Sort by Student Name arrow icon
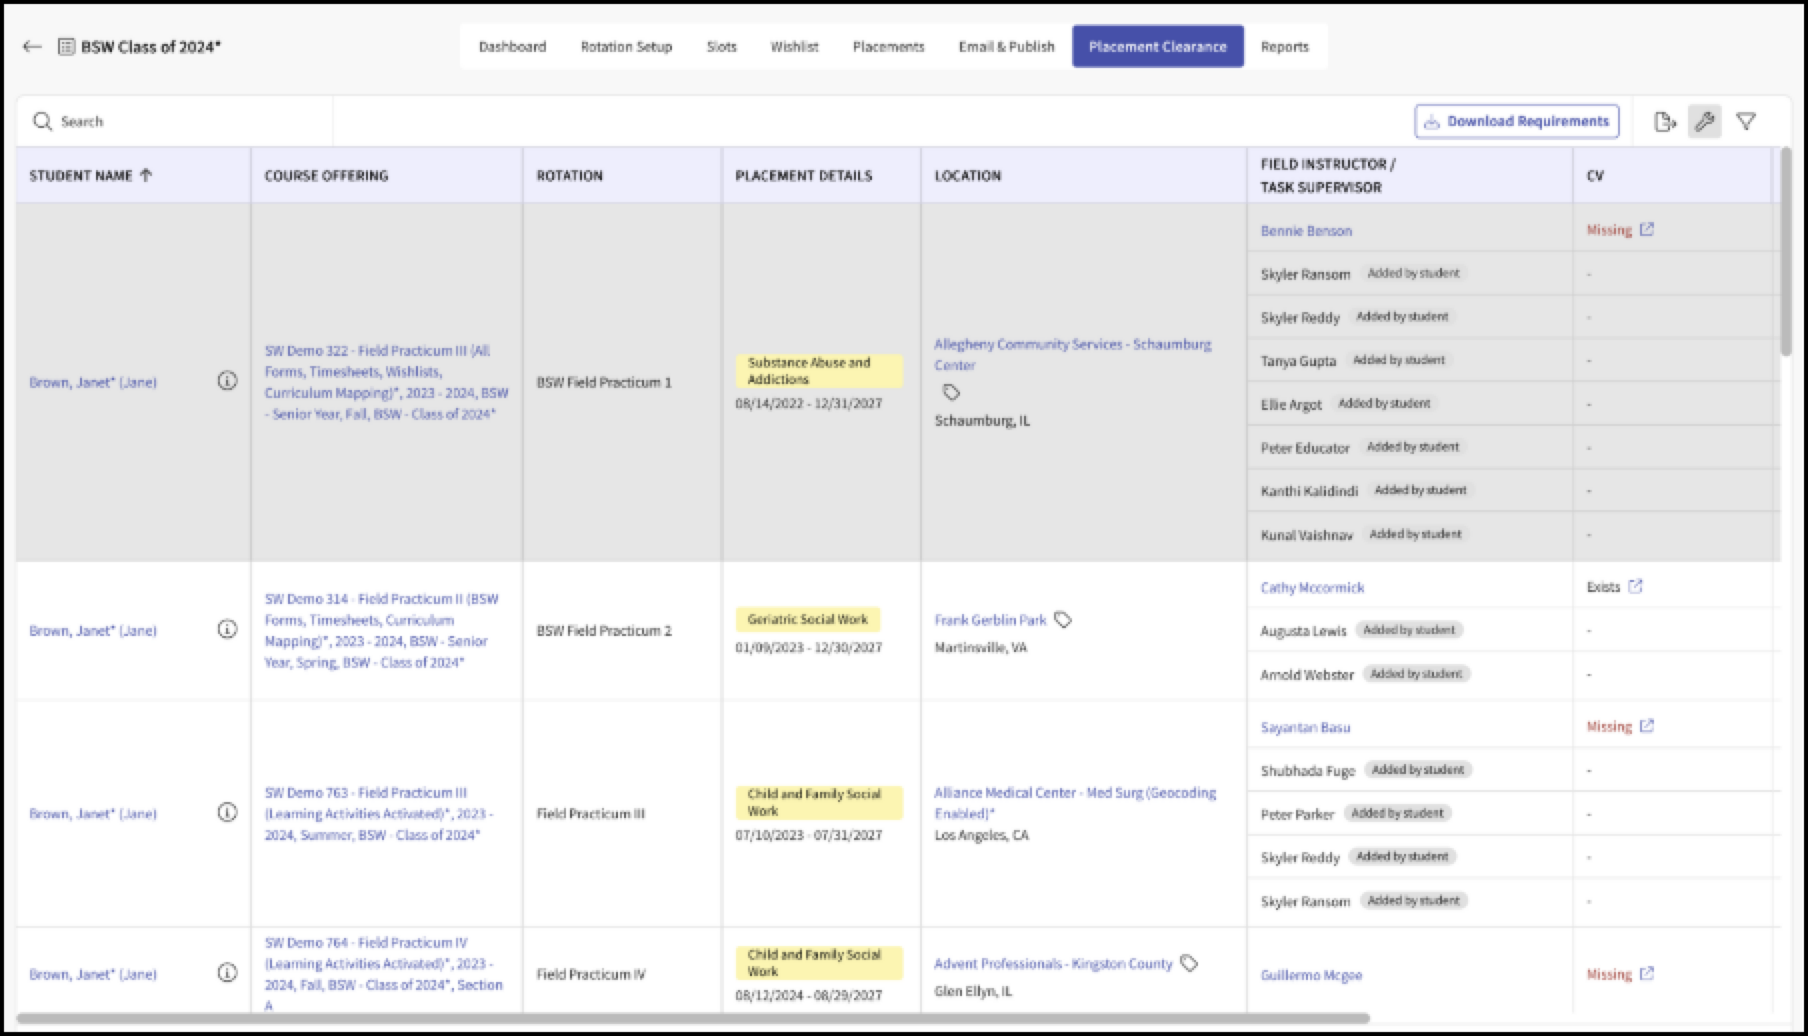Image resolution: width=1808 pixels, height=1036 pixels. (146, 175)
